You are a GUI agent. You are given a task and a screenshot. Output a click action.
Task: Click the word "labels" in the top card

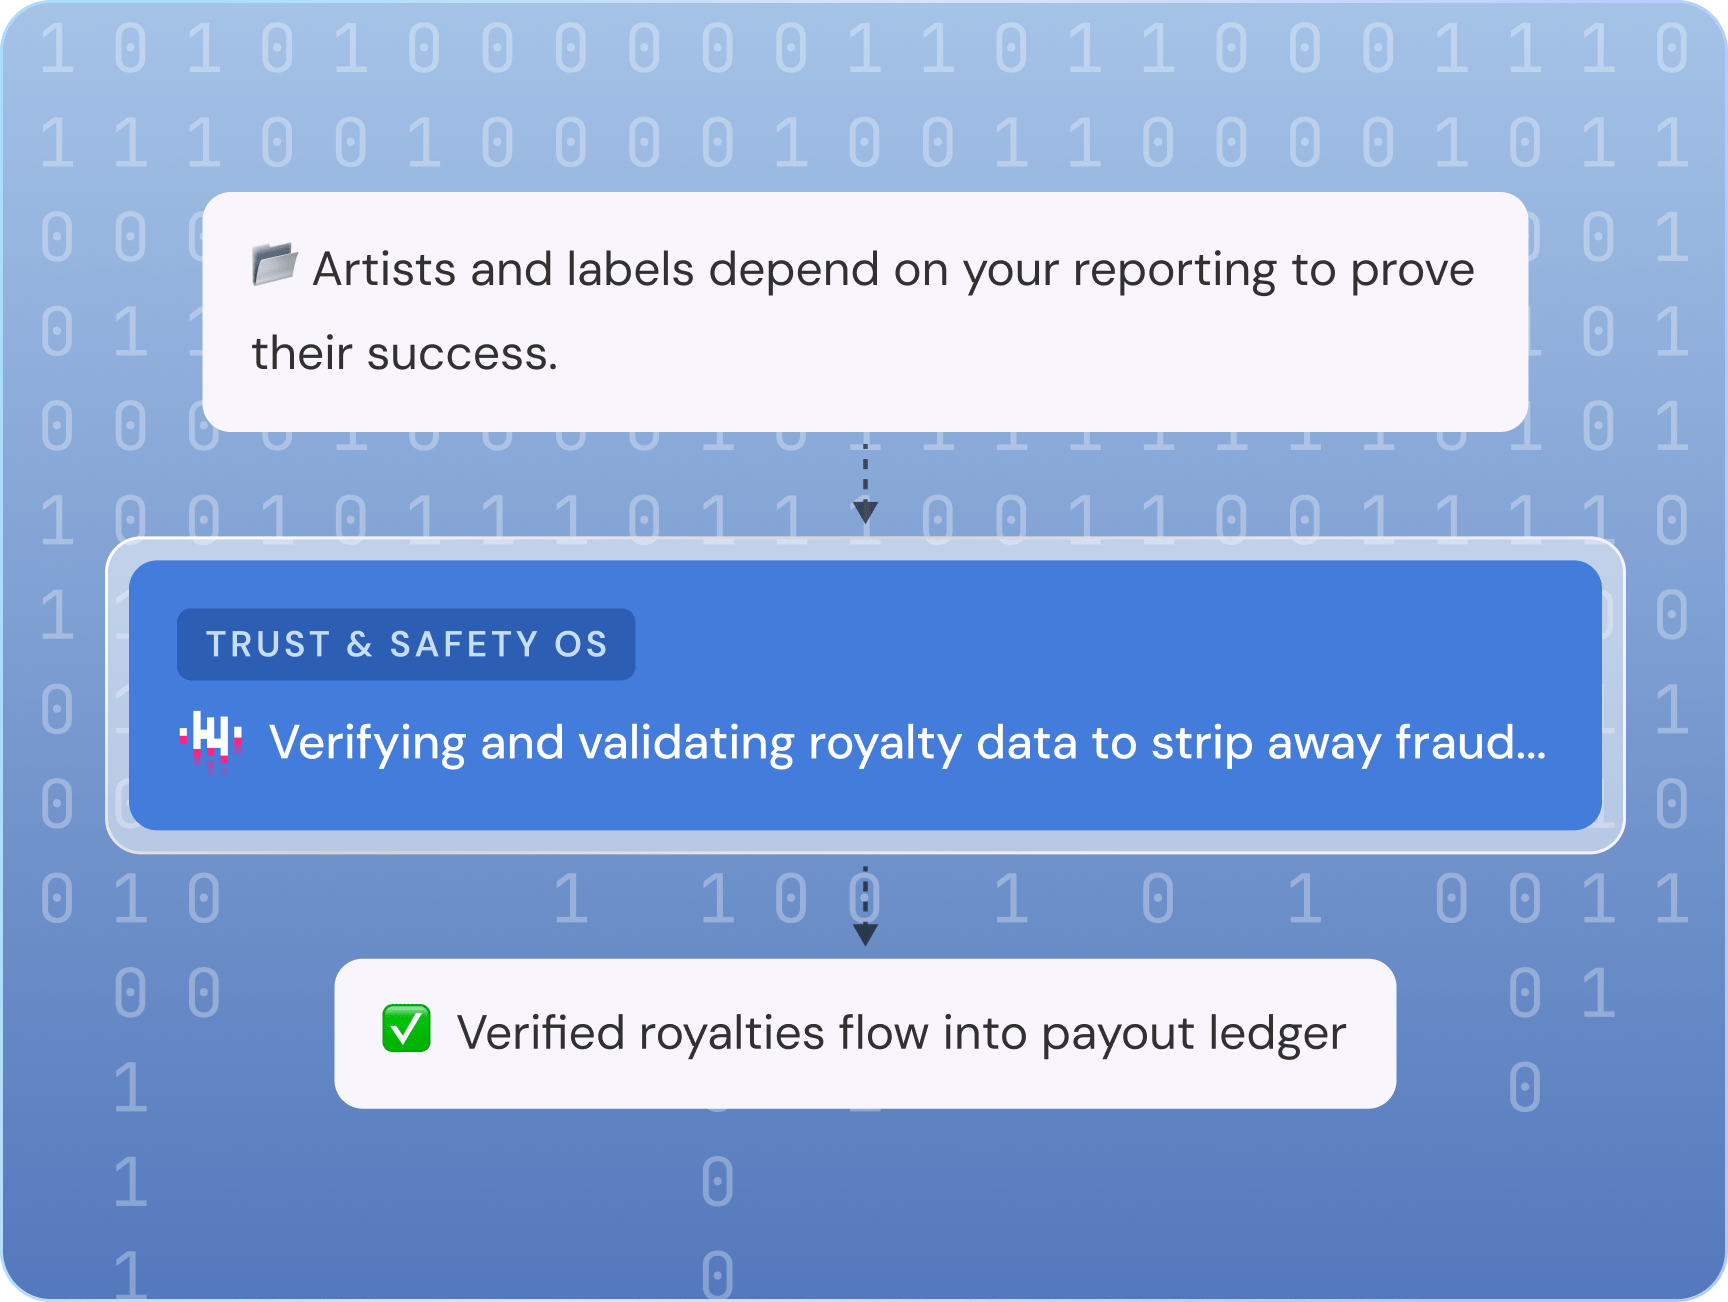[630, 270]
